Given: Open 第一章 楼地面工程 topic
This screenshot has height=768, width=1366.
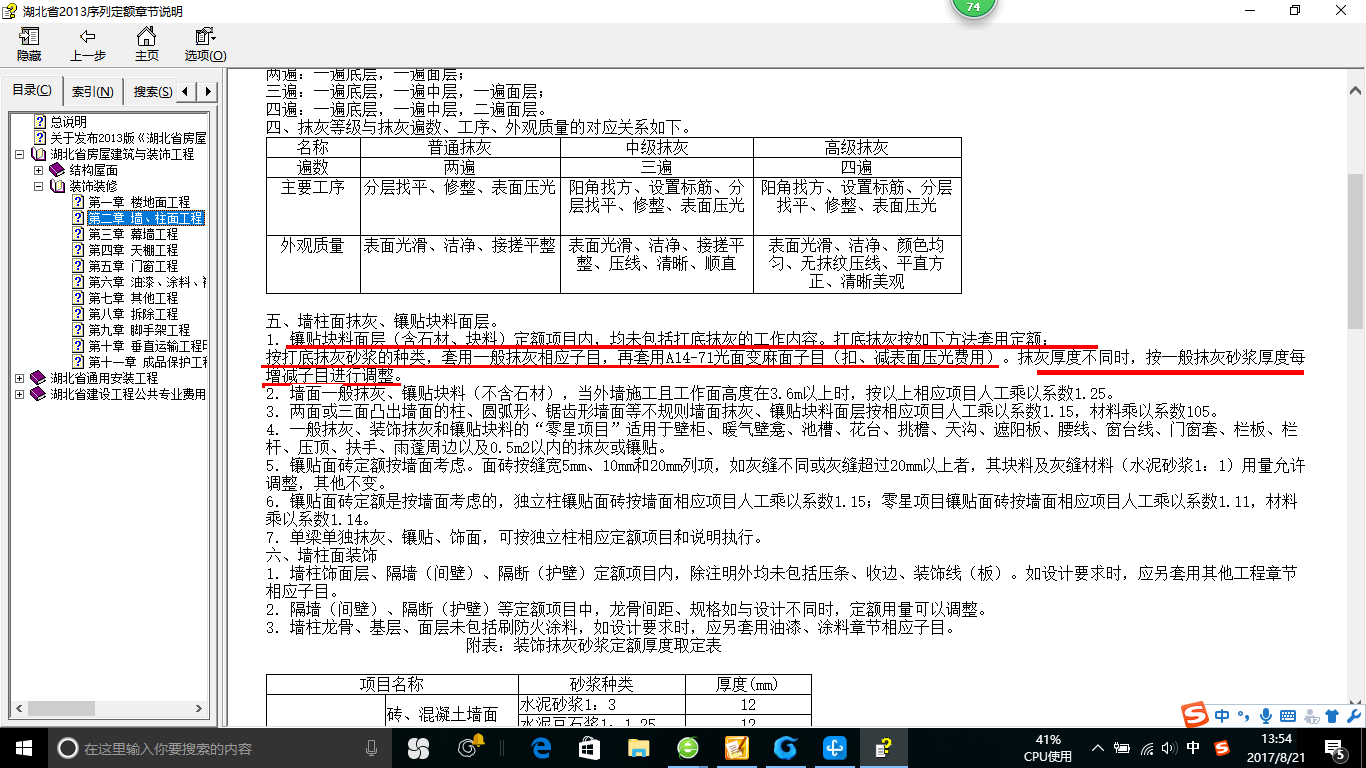Looking at the screenshot, I should point(138,202).
